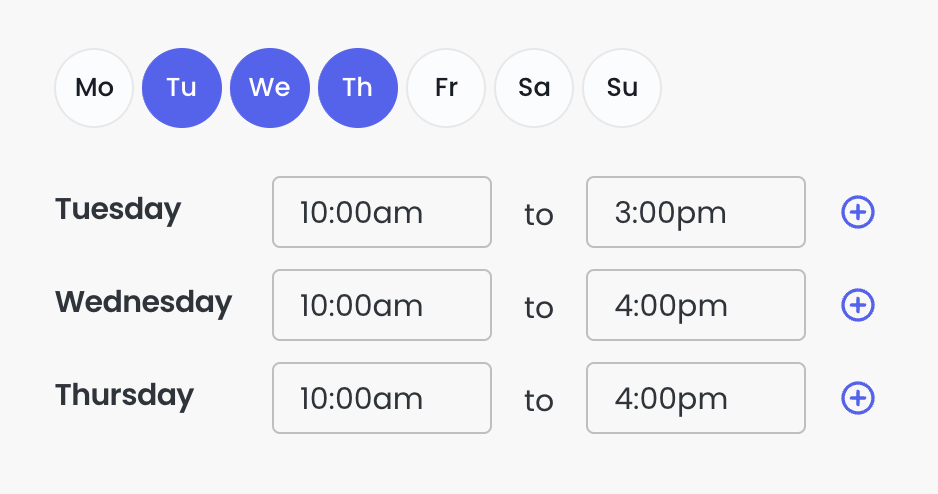Turn off the Th day circle

358,88
